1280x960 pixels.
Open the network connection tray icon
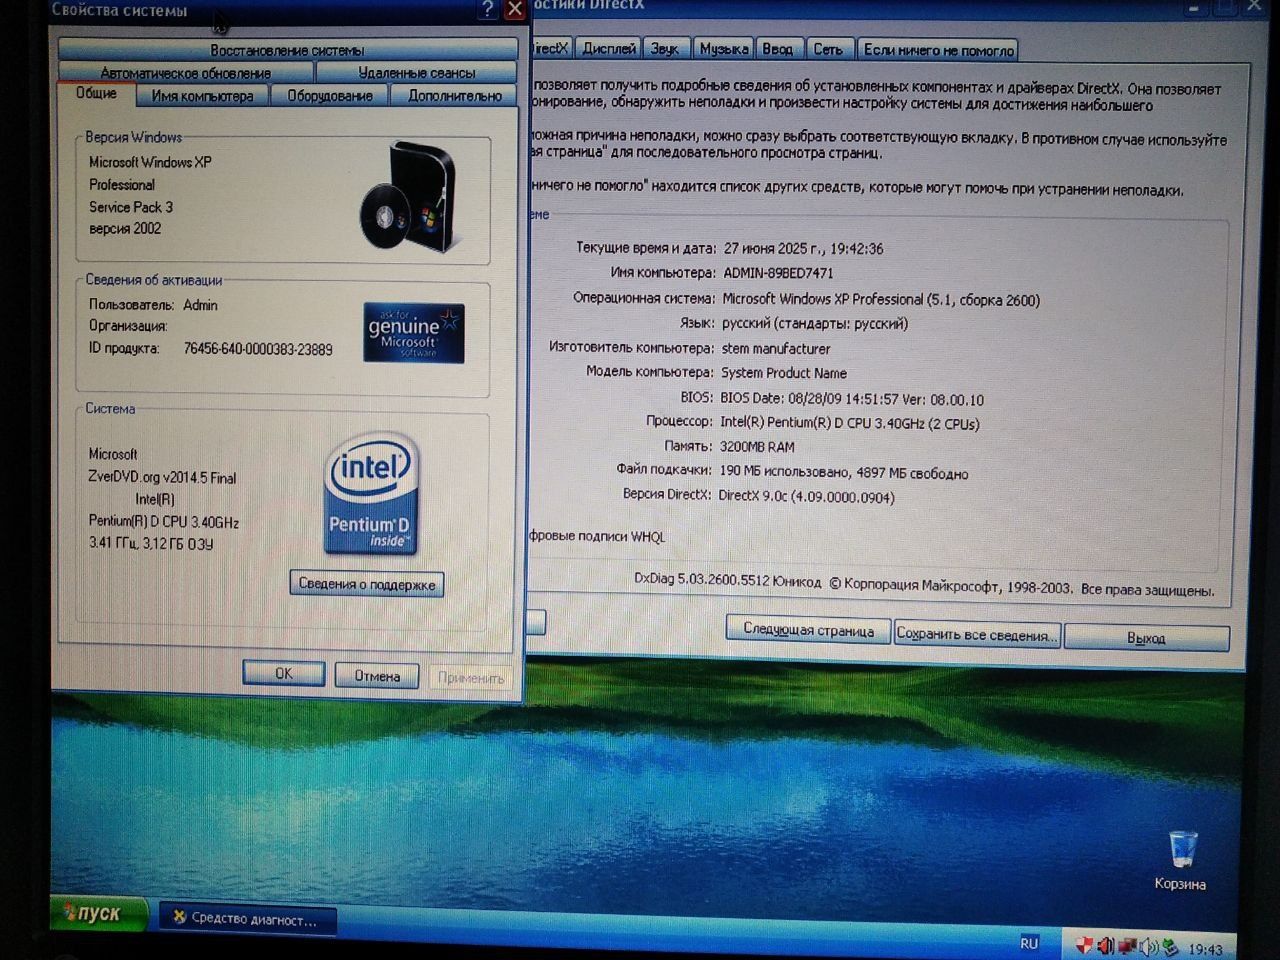[1127, 946]
